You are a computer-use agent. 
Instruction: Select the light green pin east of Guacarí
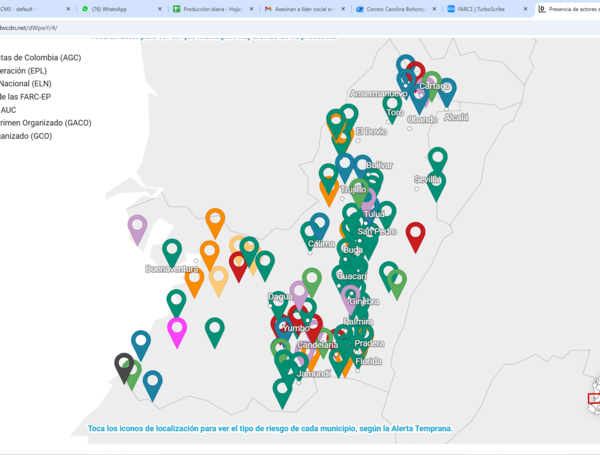click(397, 282)
